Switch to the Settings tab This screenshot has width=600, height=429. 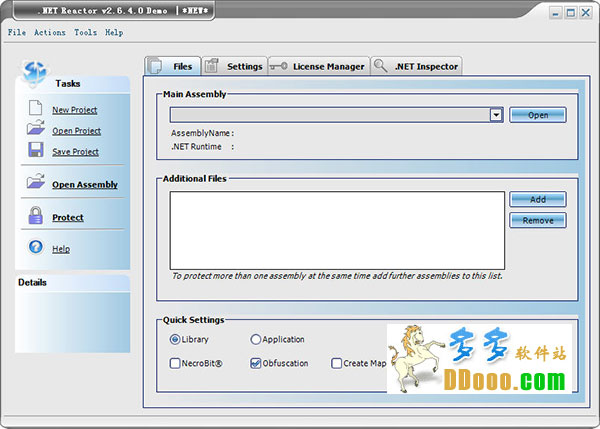tap(234, 66)
